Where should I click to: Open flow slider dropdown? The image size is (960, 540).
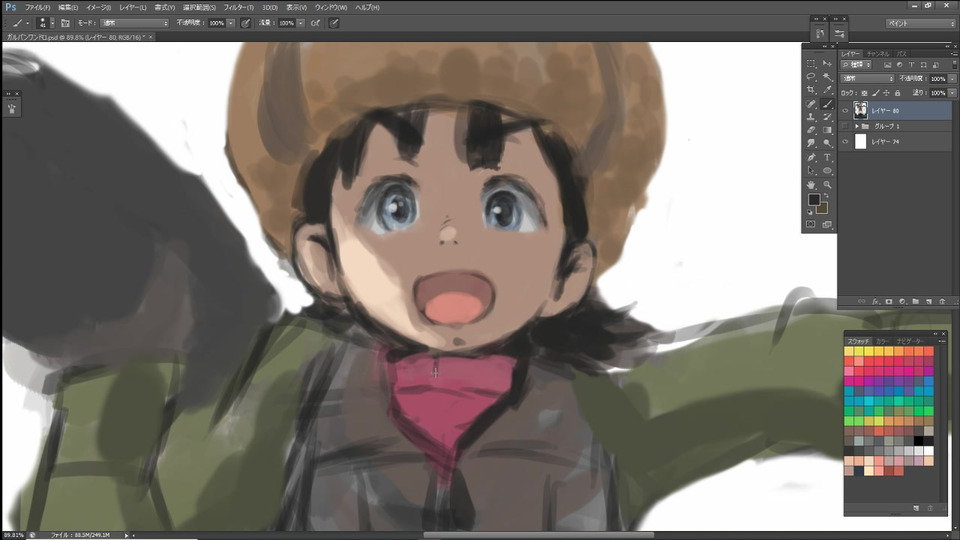(x=301, y=23)
